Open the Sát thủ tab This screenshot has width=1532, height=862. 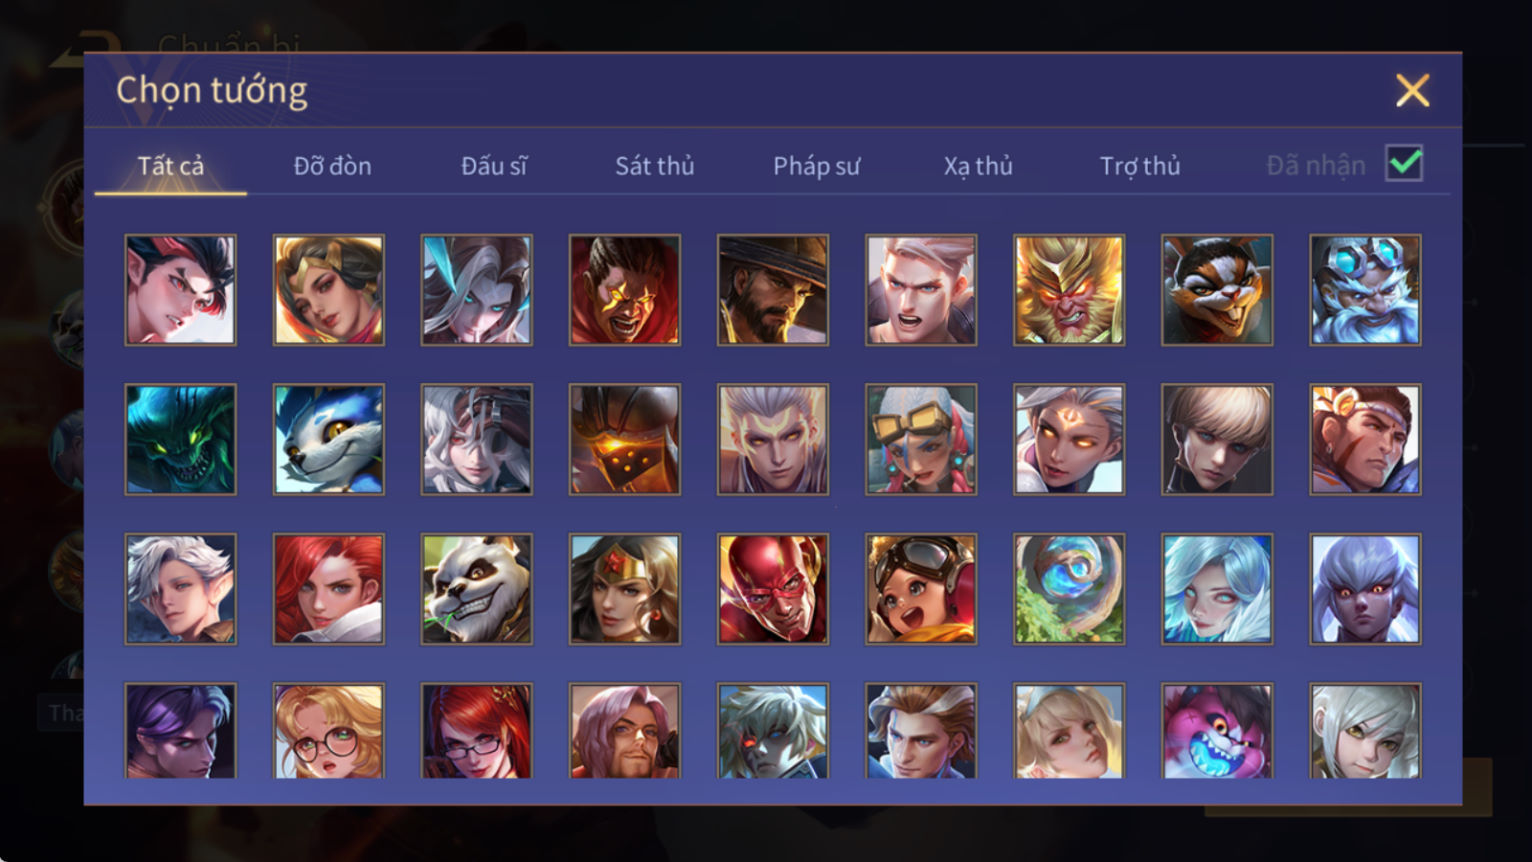655,166
